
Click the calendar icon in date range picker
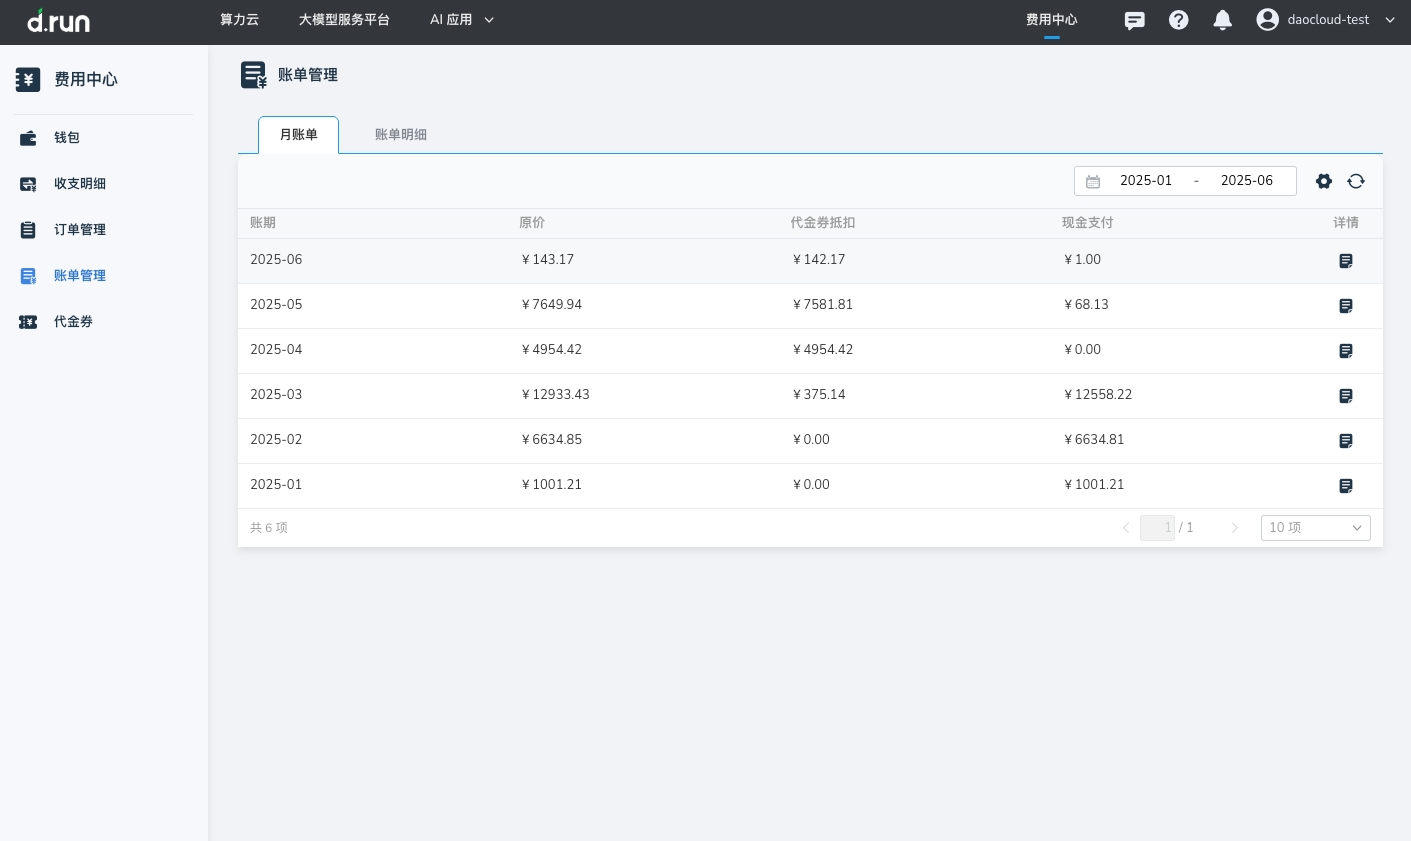coord(1093,181)
